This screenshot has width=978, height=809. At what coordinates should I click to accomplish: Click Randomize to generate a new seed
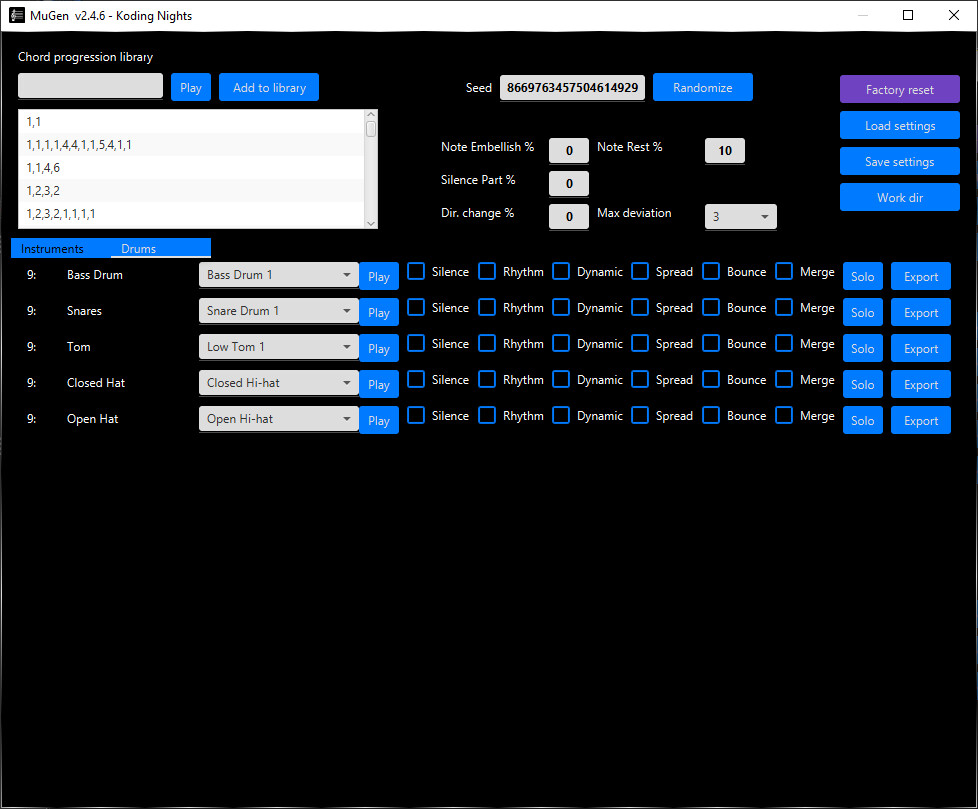(x=702, y=87)
